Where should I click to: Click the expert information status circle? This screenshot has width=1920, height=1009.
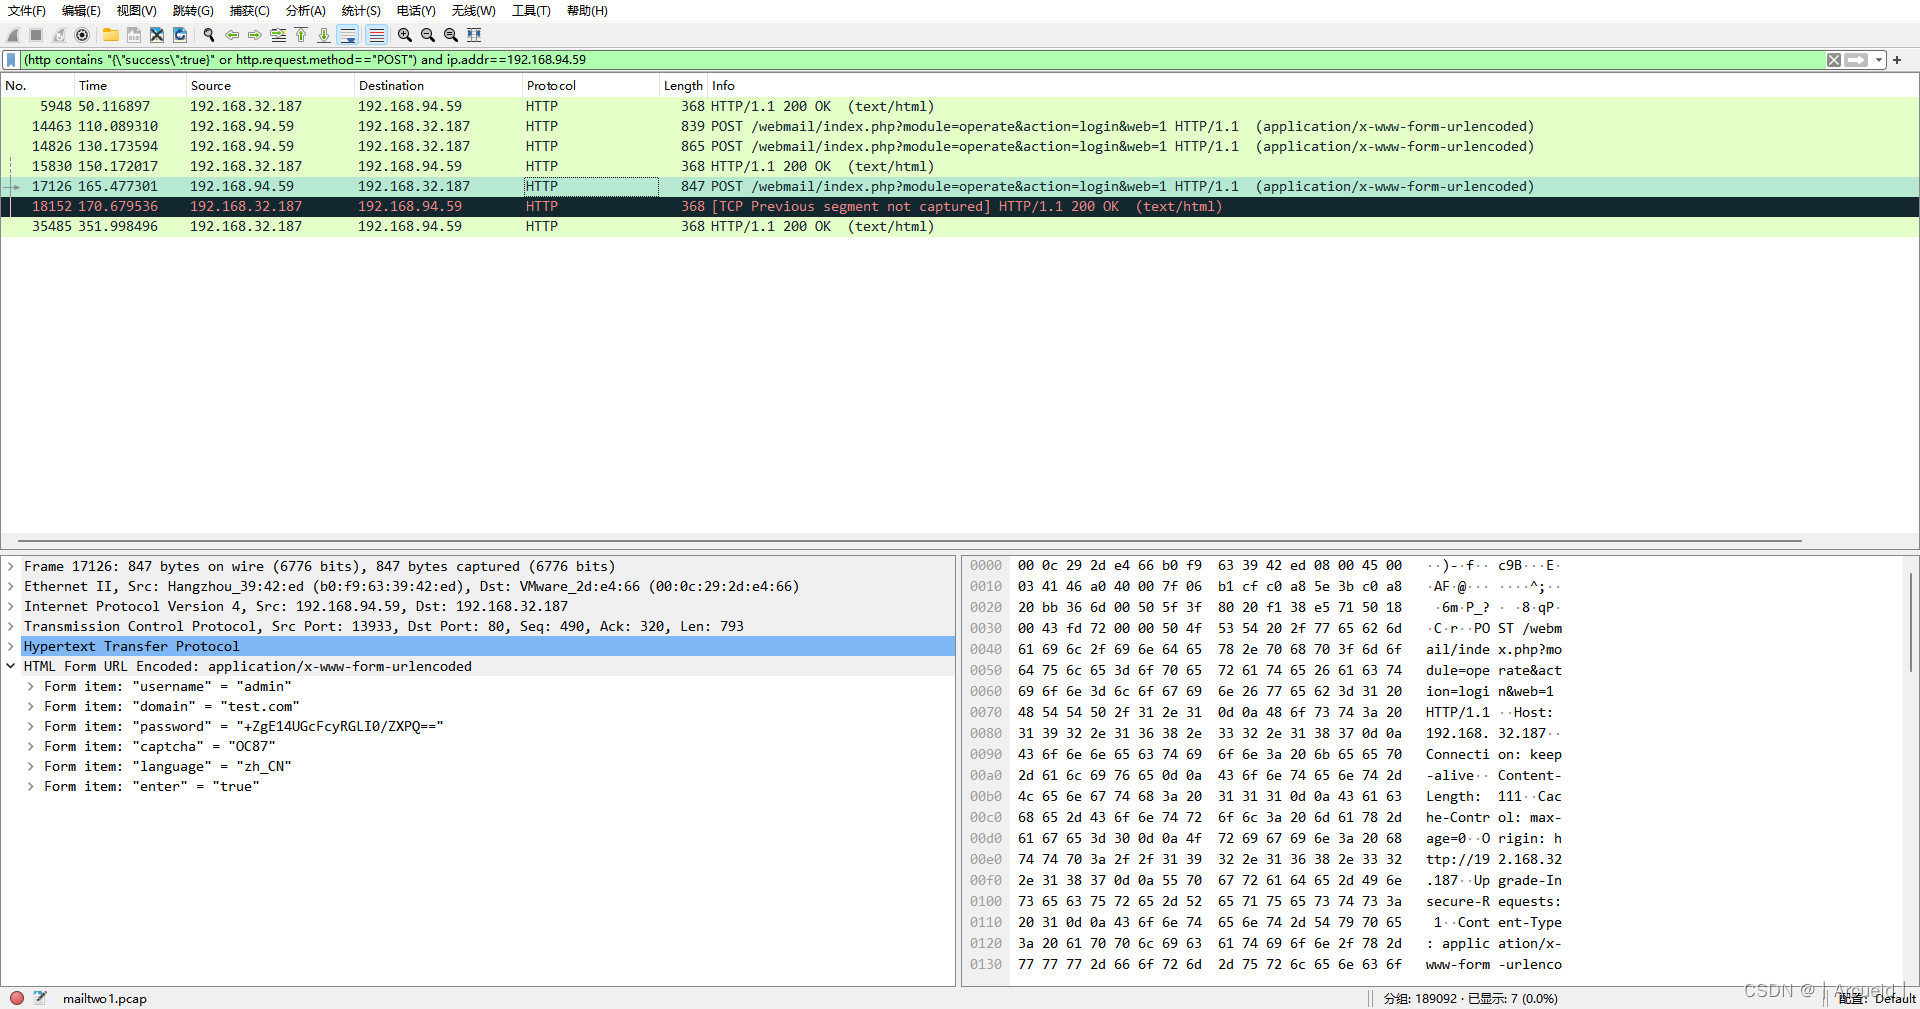17,998
